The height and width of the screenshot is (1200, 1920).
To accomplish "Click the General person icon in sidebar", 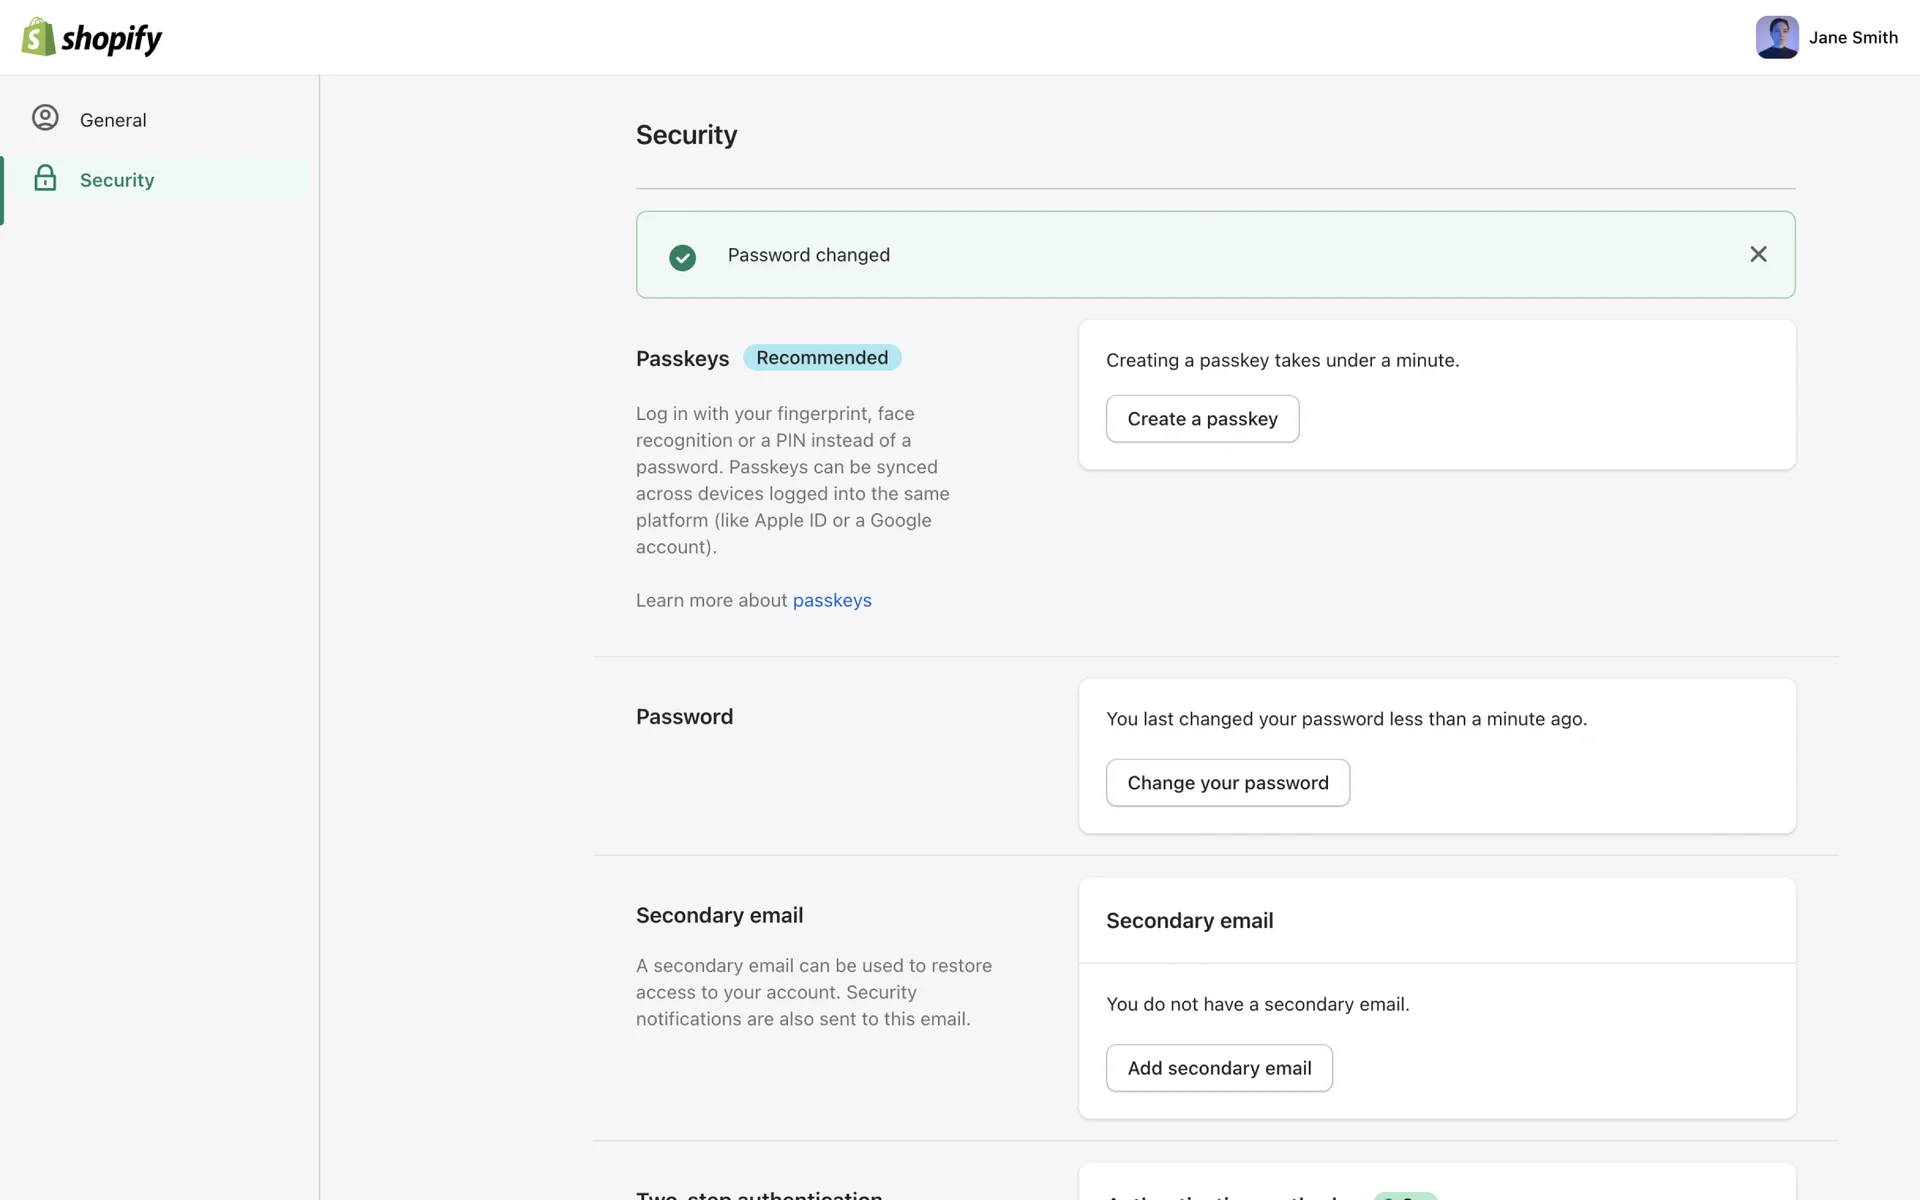I will tap(45, 118).
